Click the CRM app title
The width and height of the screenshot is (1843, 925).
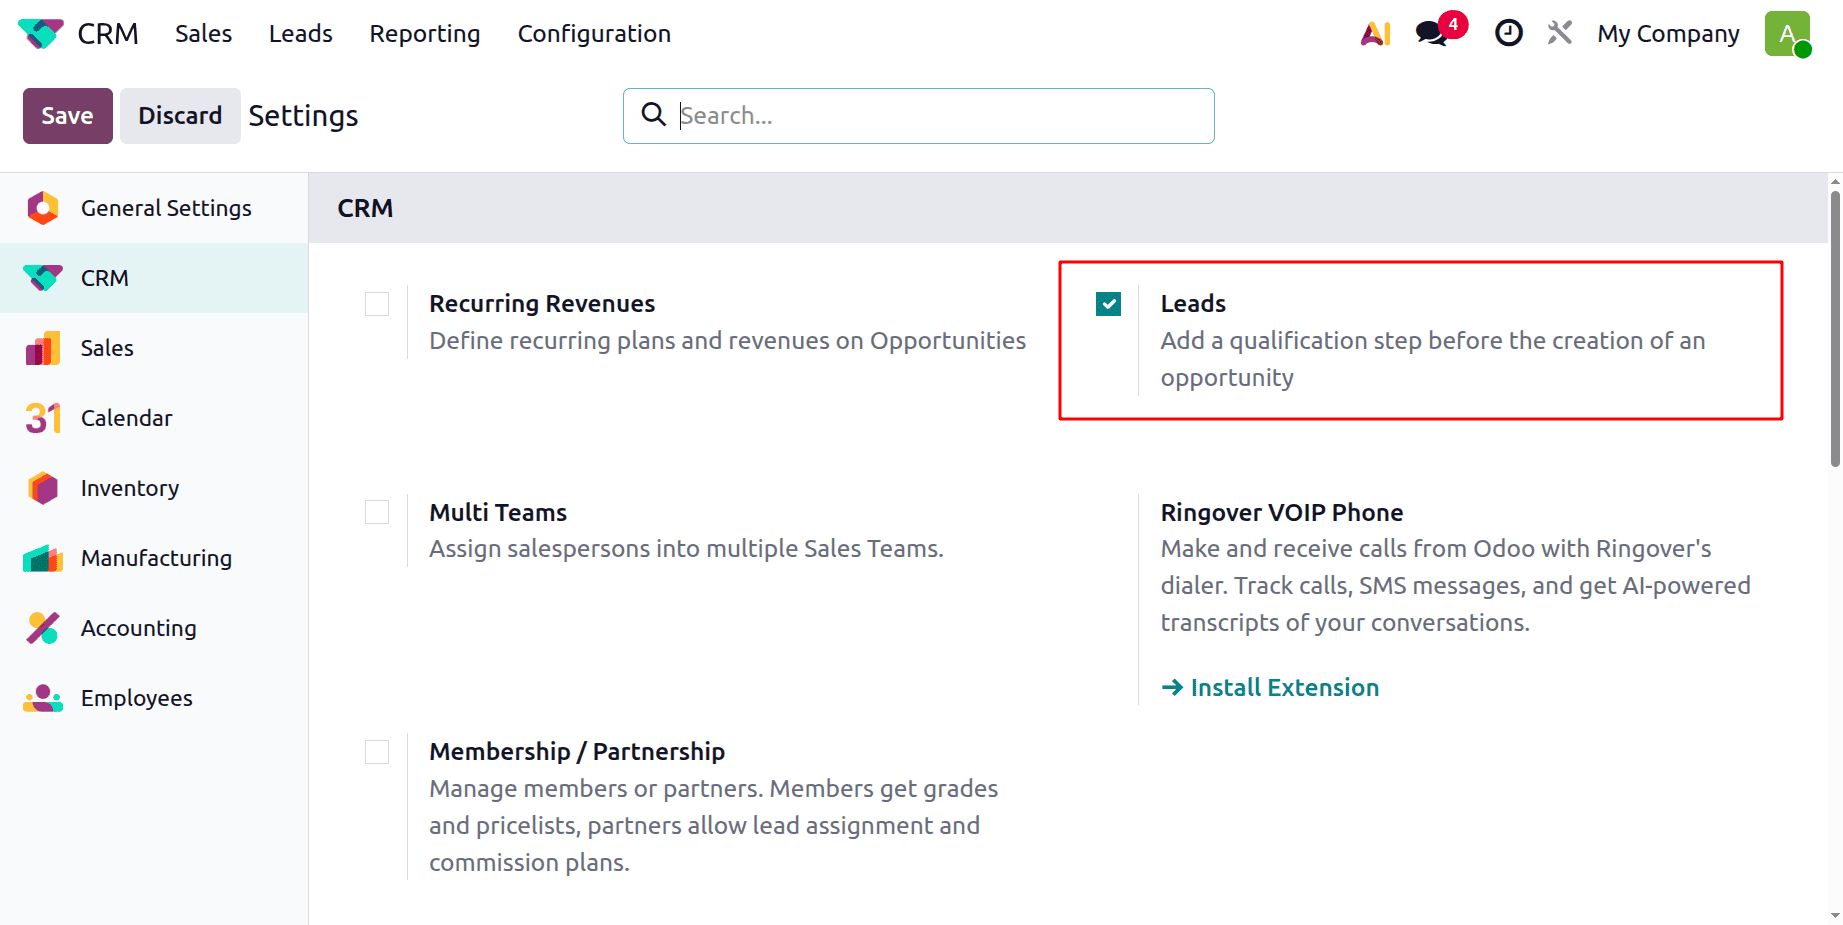click(108, 34)
